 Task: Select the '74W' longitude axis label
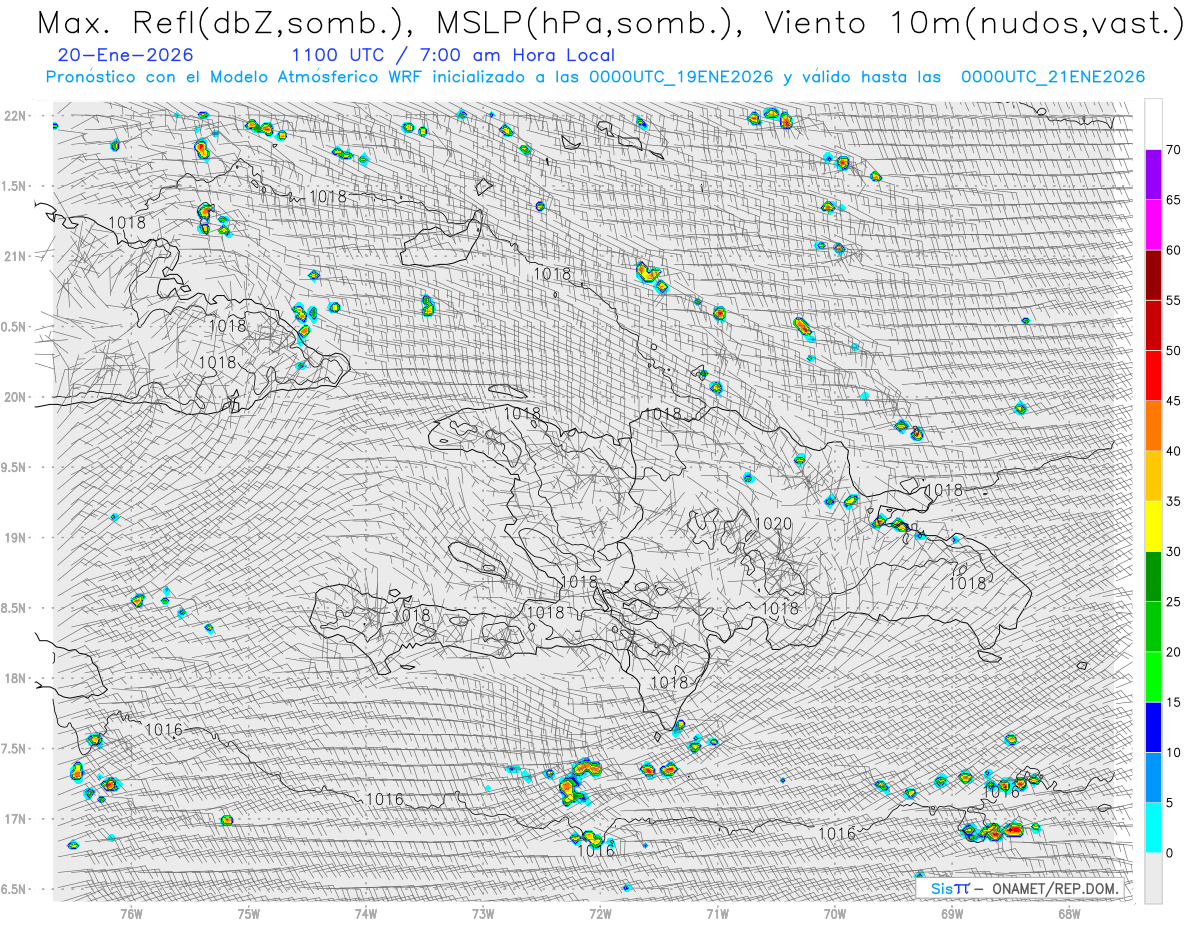(366, 912)
